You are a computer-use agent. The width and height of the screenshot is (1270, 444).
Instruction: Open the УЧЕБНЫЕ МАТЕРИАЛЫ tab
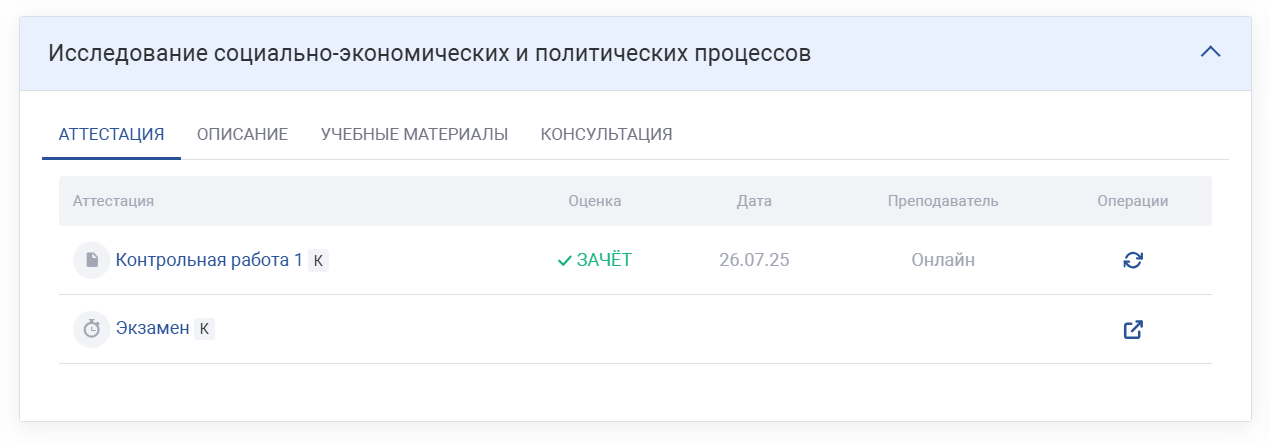[414, 134]
